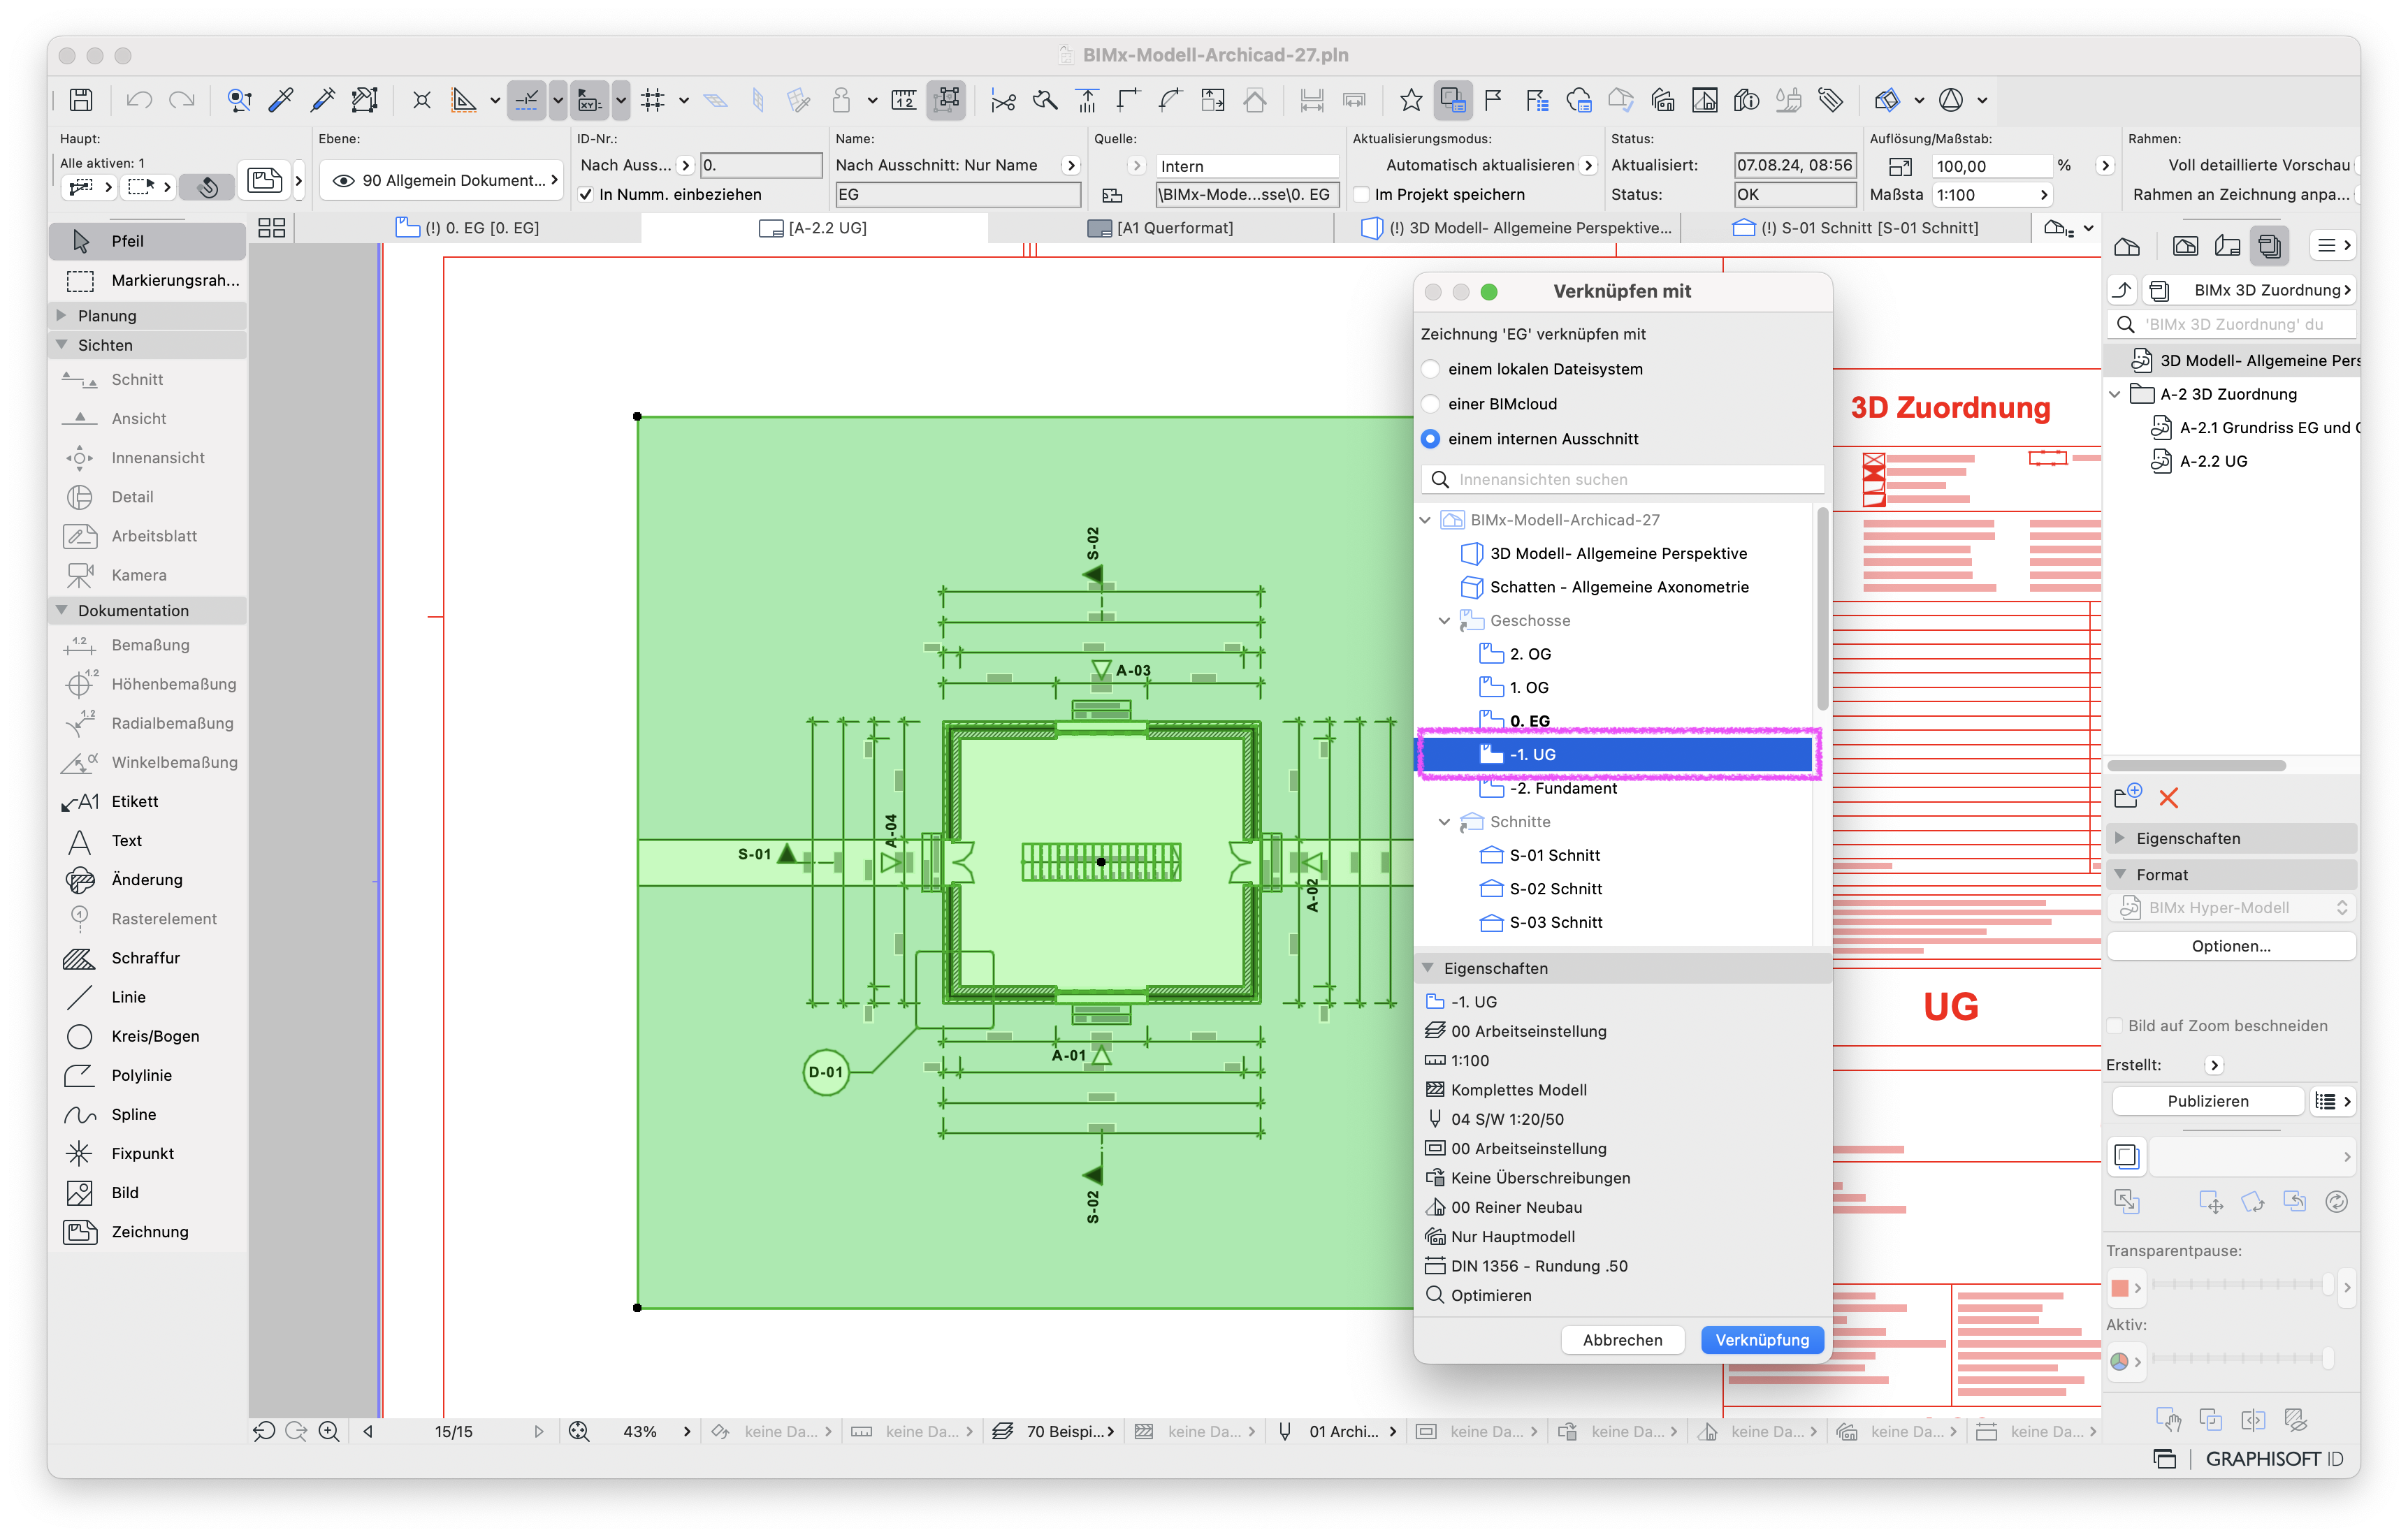
Task: Click the red delete X in navigator
Action: [2168, 797]
